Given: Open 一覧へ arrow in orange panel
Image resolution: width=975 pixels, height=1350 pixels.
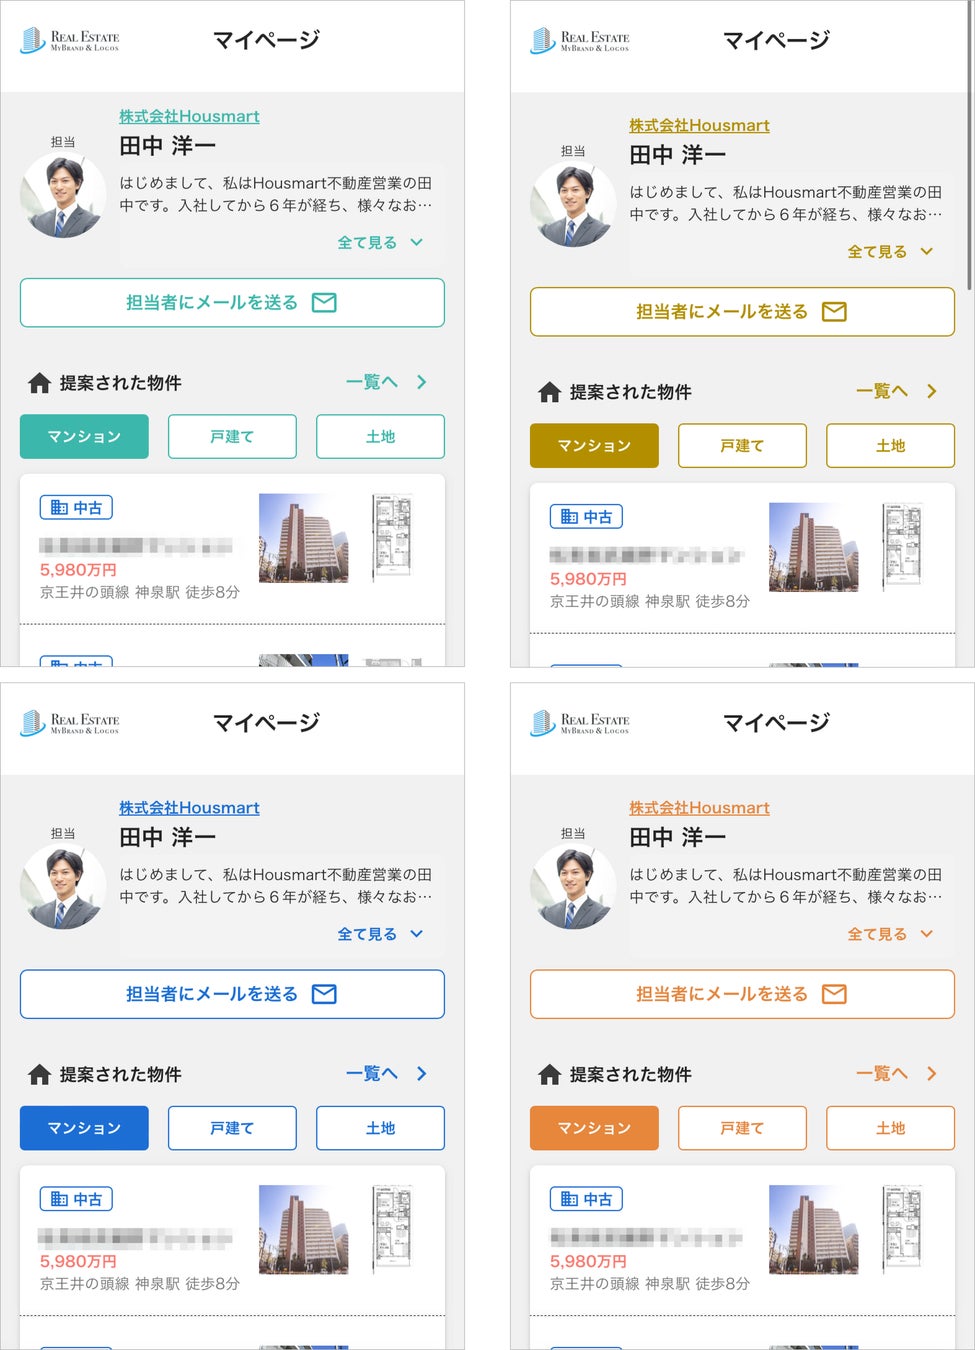Looking at the screenshot, I should point(932,1073).
